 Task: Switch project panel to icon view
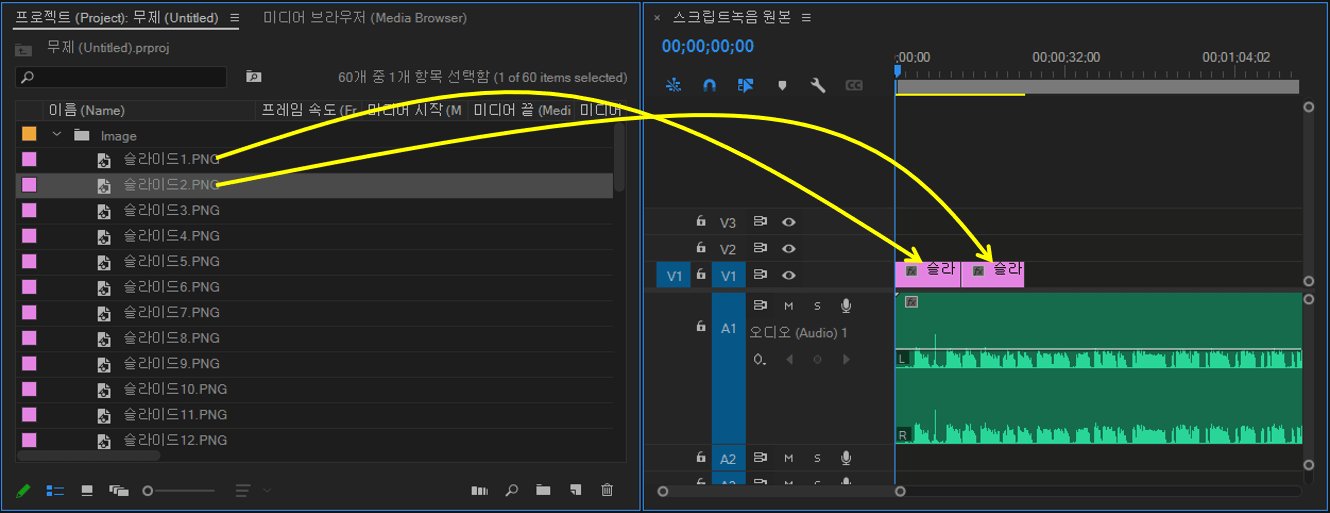pos(88,490)
